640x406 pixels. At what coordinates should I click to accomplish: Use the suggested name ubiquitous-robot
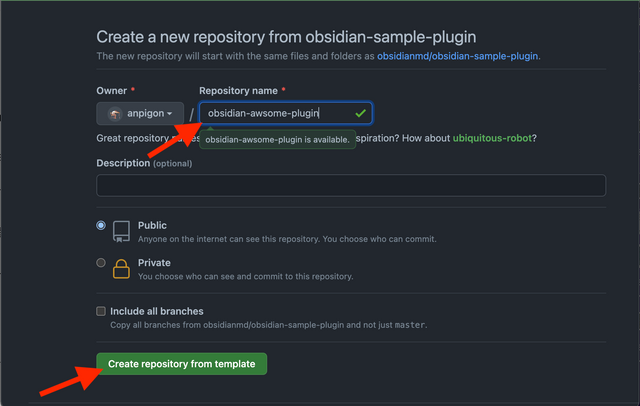pyautogui.click(x=492, y=138)
